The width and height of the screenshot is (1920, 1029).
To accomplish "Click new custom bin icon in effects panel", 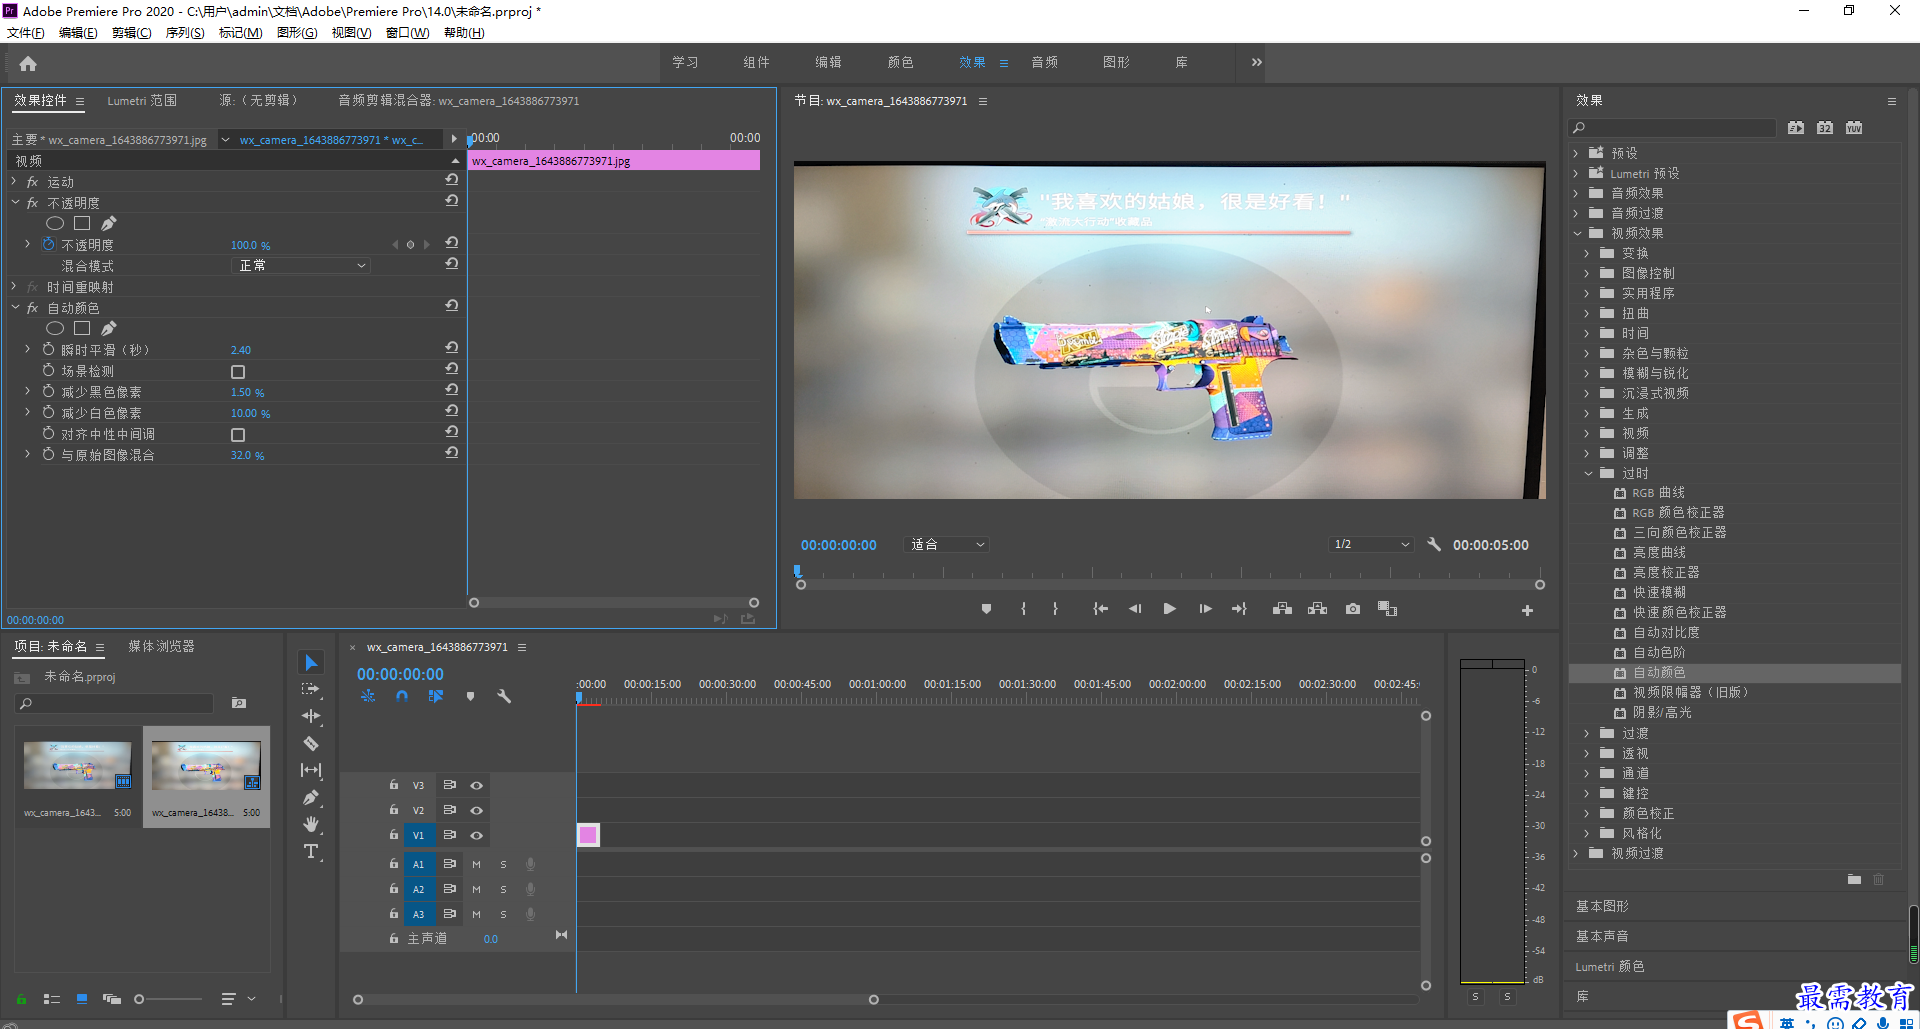I will click(x=1854, y=880).
